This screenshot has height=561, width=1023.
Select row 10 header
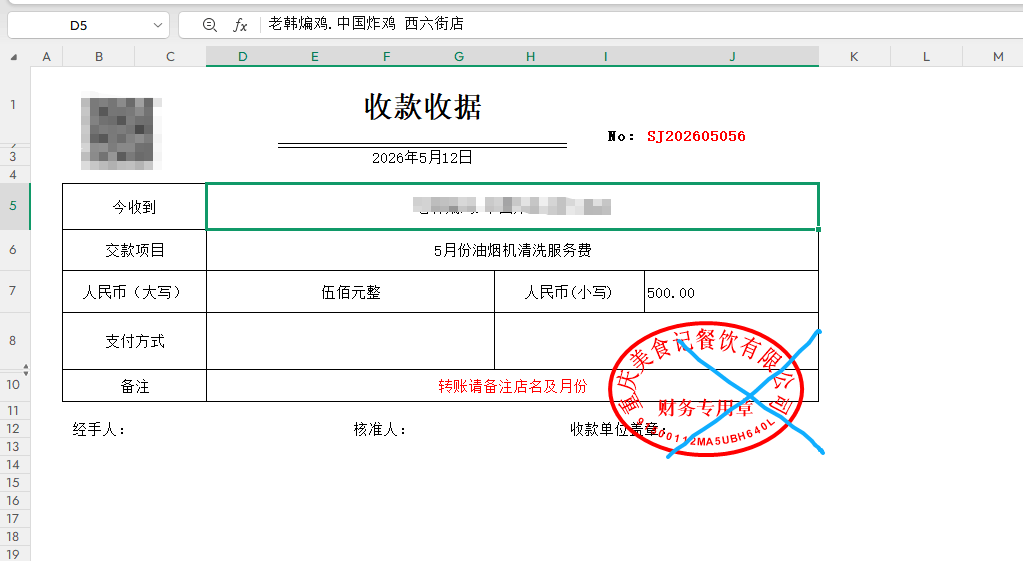point(13,385)
